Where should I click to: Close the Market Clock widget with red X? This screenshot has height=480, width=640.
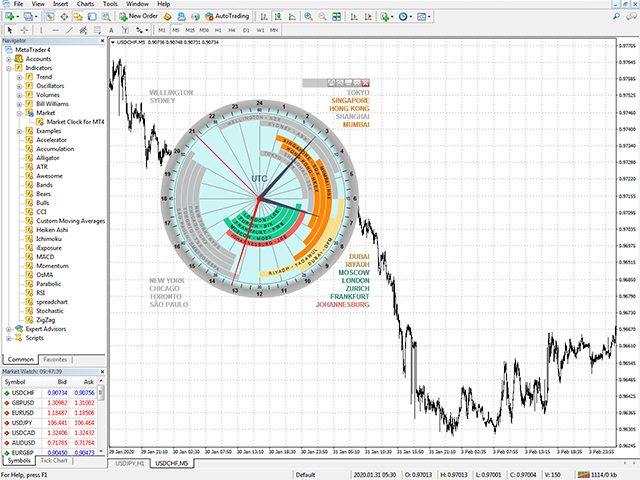(x=365, y=83)
